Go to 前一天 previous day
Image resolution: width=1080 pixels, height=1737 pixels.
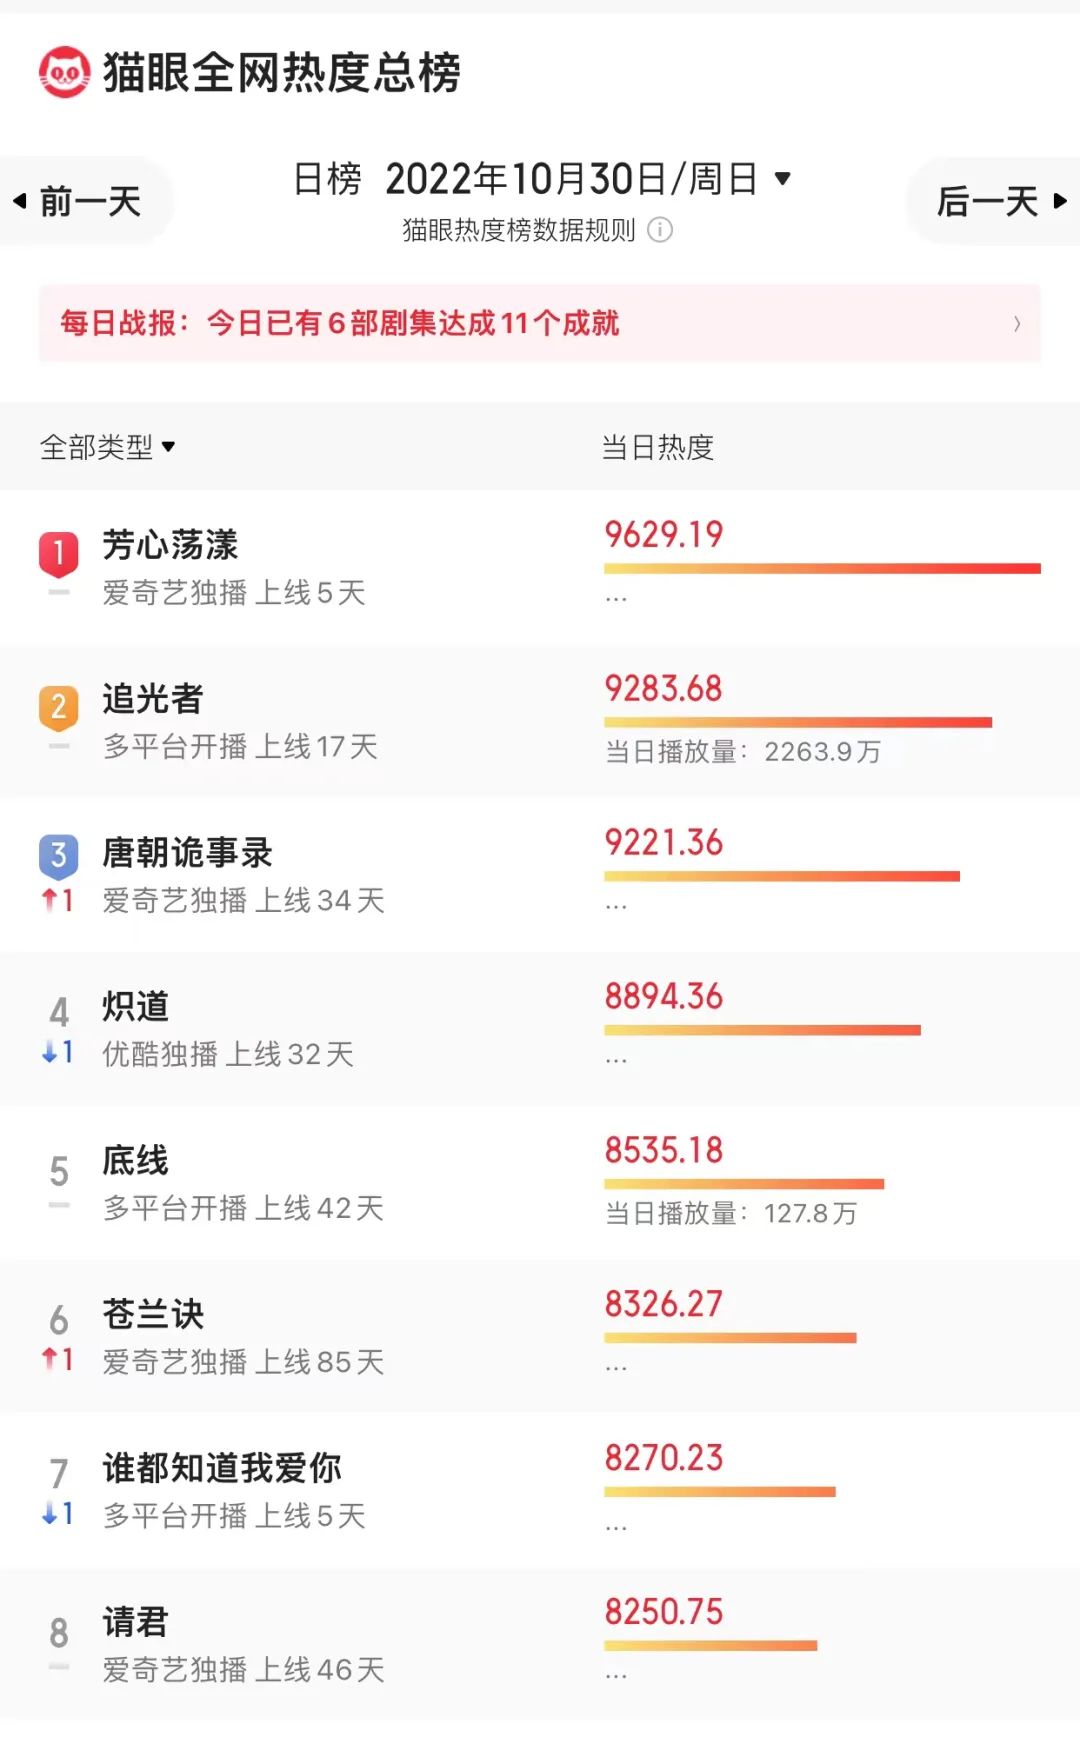(x=90, y=201)
